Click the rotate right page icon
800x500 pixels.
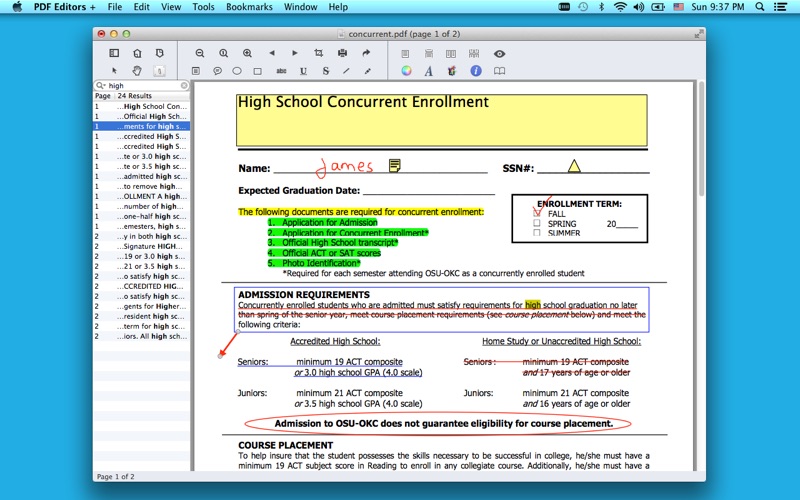click(x=160, y=53)
